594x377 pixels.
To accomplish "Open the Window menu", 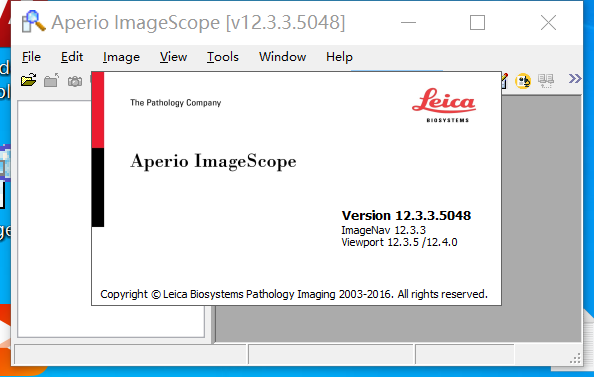I will pos(282,57).
